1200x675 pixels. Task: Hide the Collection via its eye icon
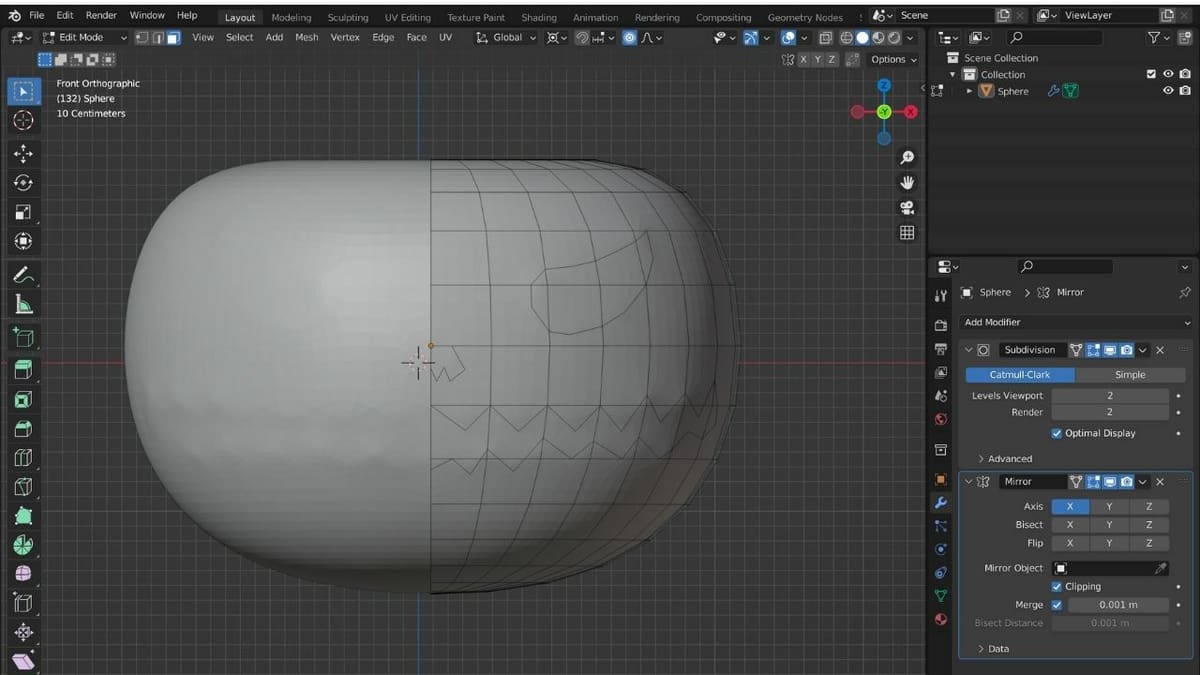tap(1168, 74)
